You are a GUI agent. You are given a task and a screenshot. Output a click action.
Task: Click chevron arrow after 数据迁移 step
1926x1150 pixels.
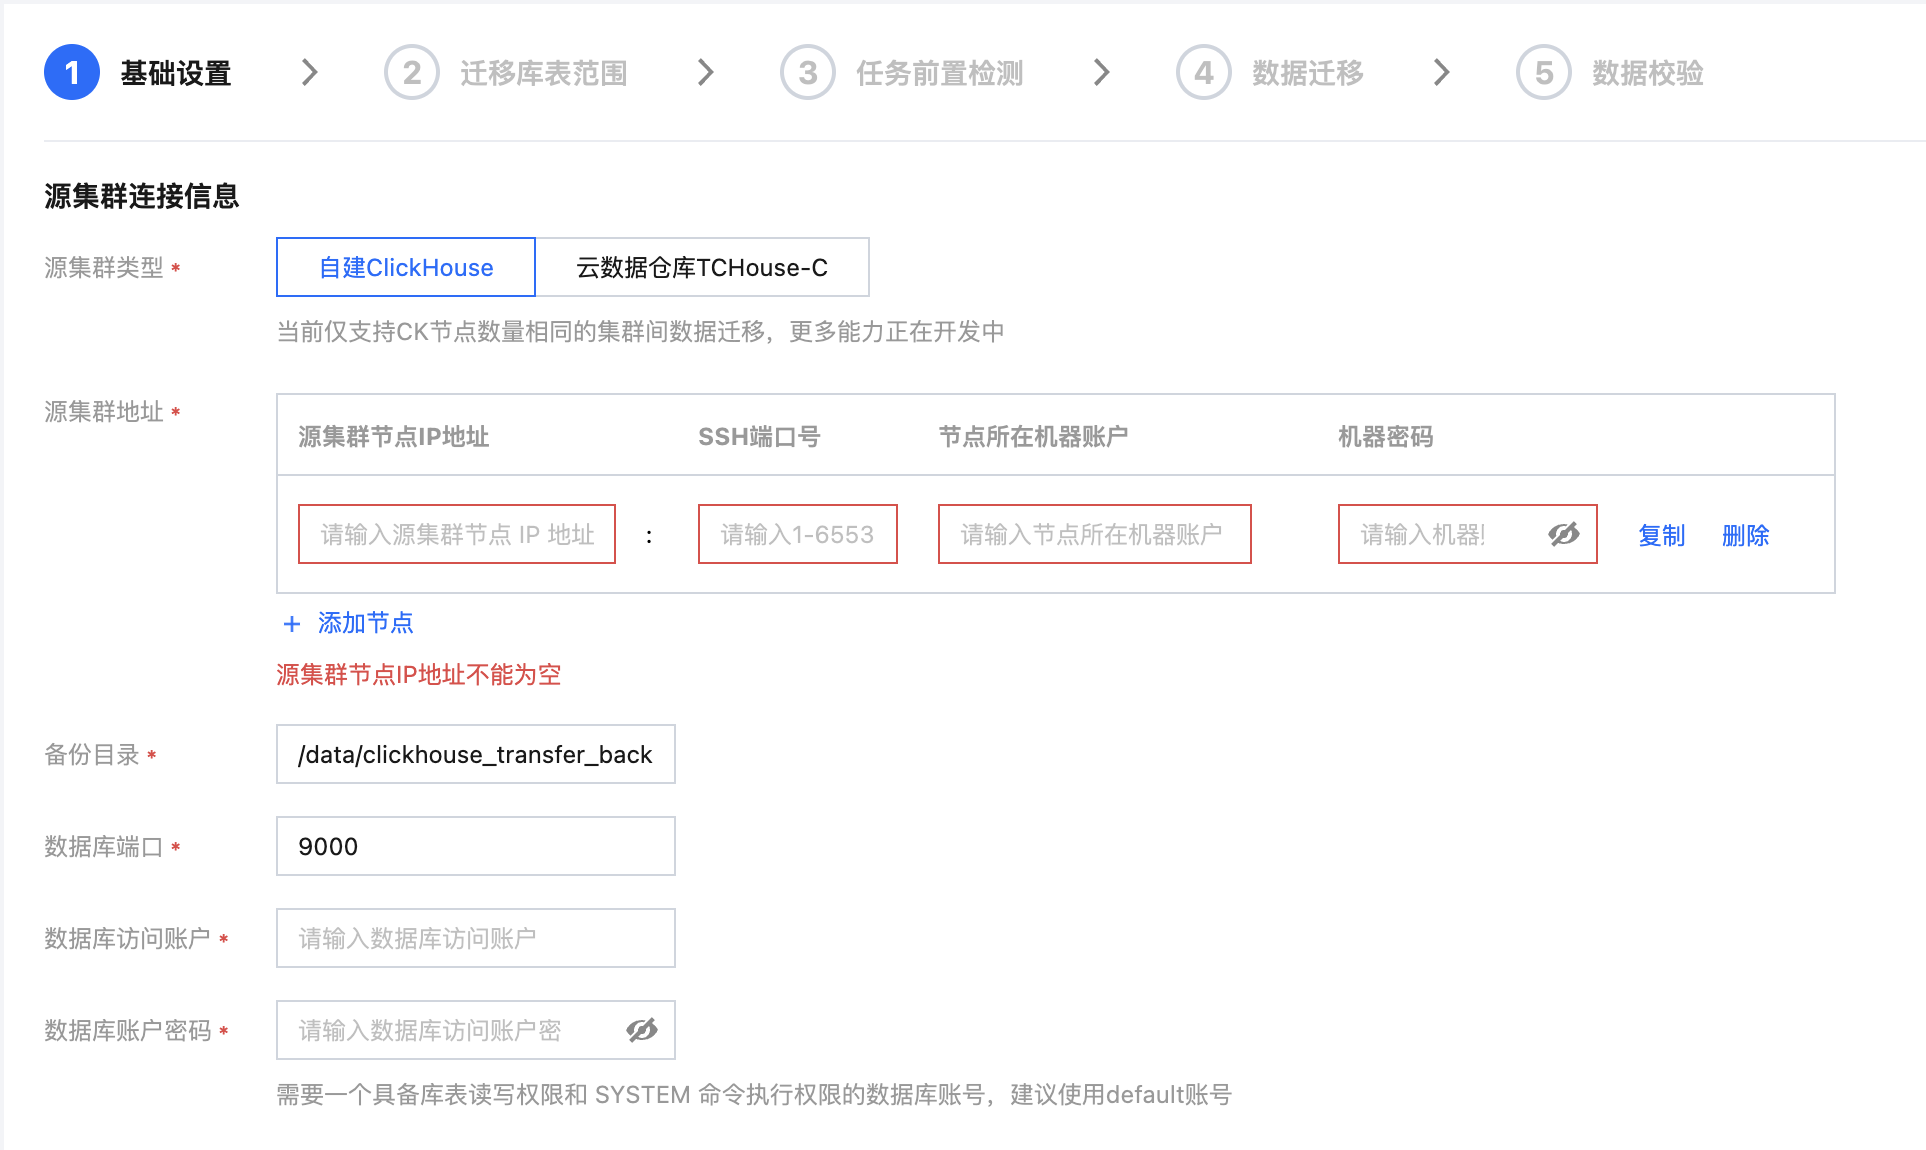click(1441, 73)
